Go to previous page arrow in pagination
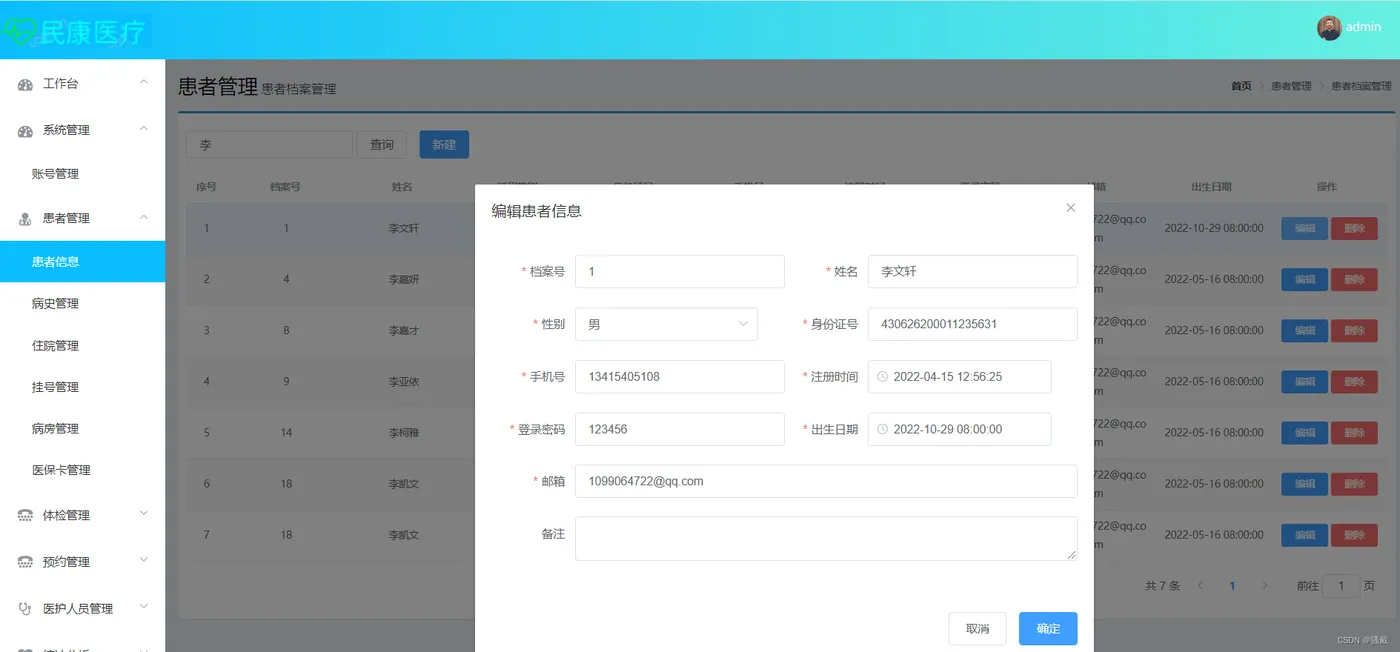1400x652 pixels. point(1200,586)
